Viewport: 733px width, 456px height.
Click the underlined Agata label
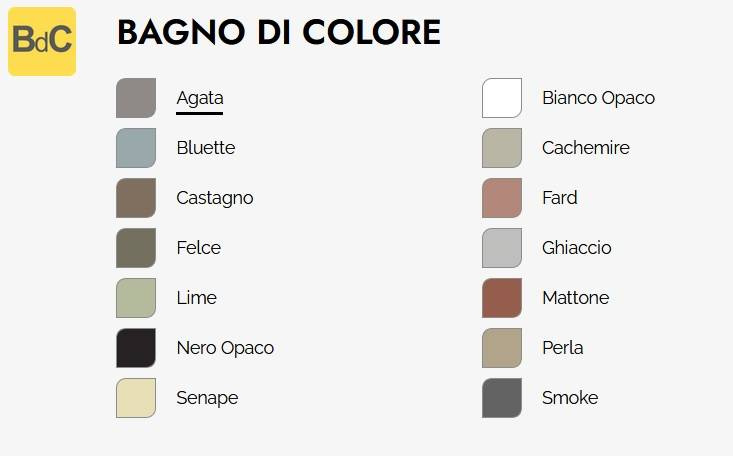pos(200,99)
